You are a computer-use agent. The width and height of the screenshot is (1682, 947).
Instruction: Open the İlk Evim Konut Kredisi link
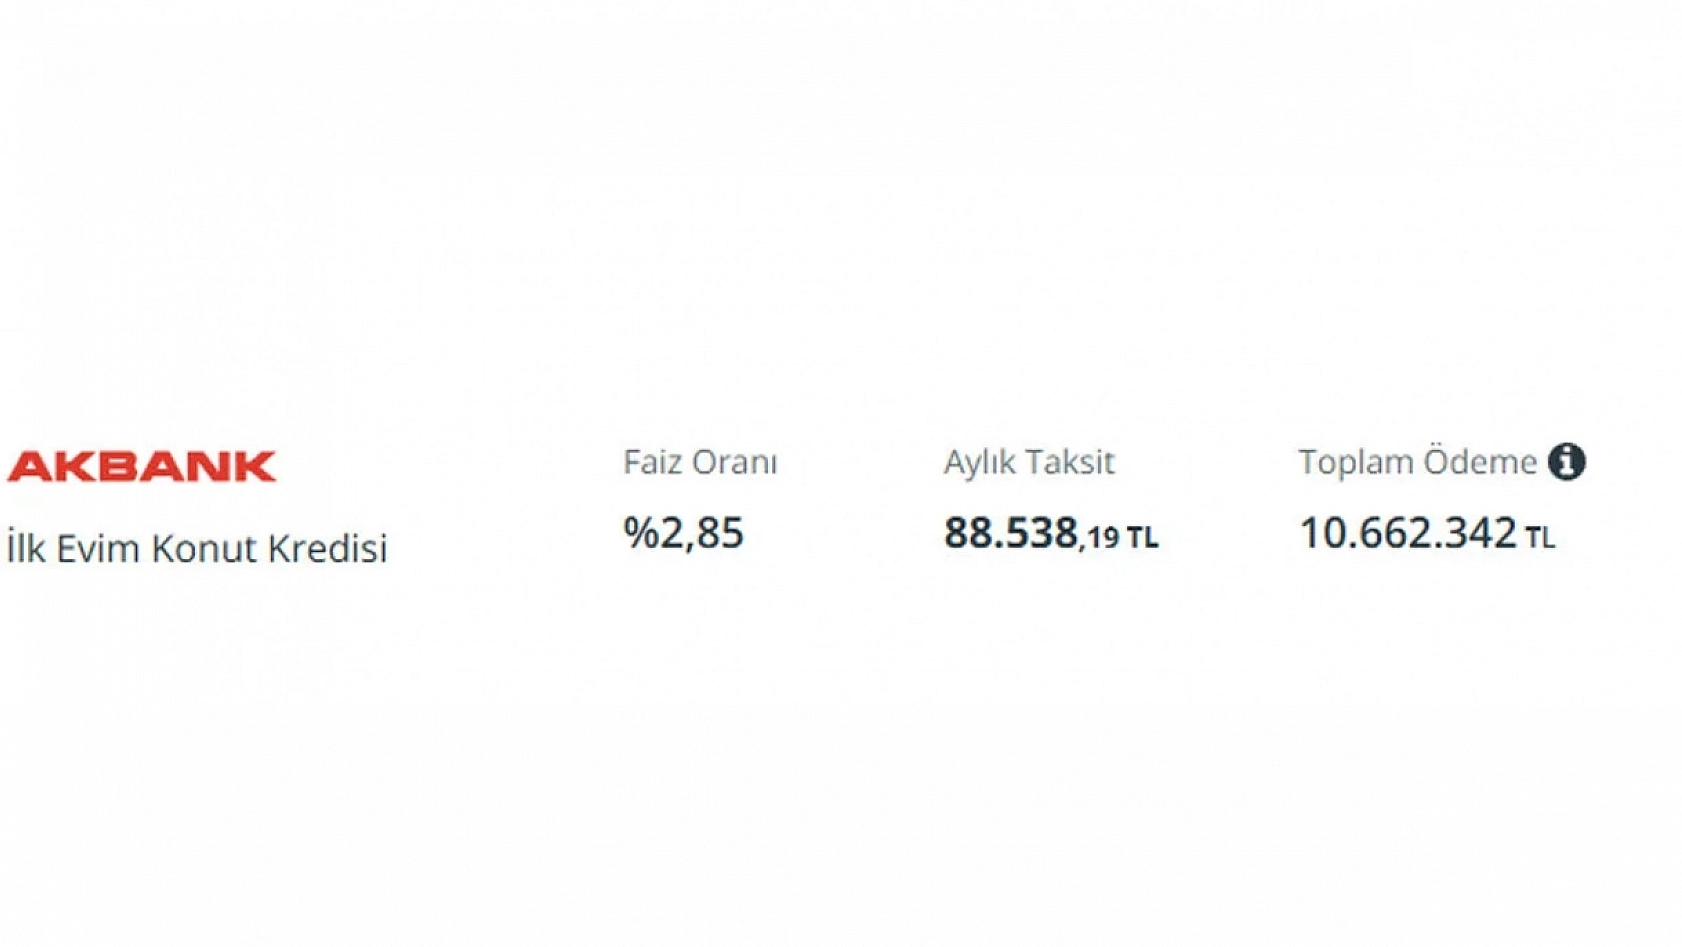click(197, 549)
